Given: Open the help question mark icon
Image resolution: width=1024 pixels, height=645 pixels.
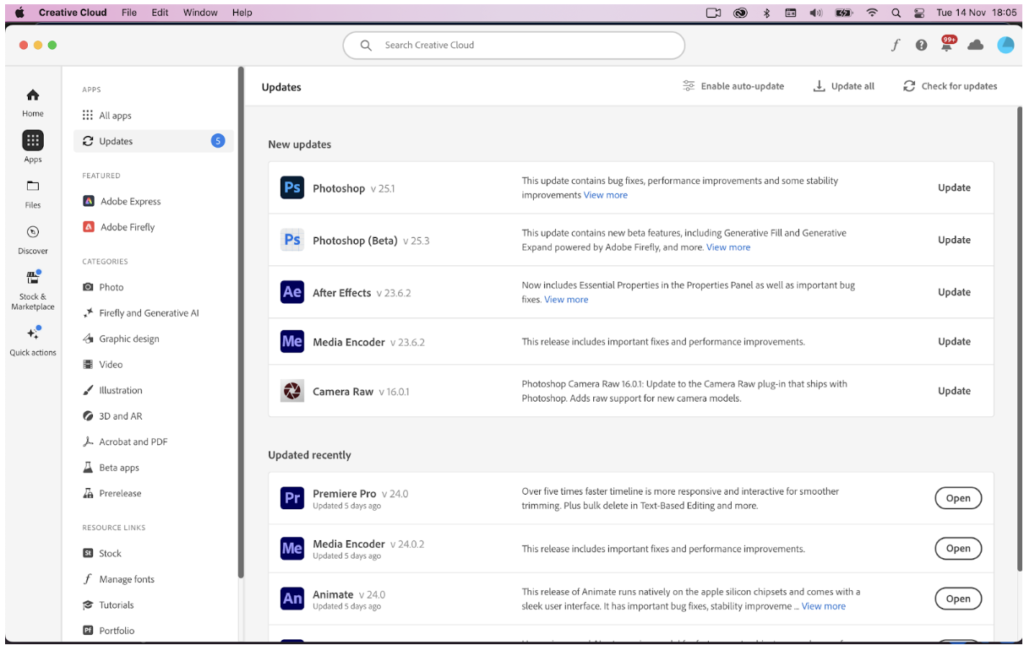Looking at the screenshot, I should click(x=921, y=45).
